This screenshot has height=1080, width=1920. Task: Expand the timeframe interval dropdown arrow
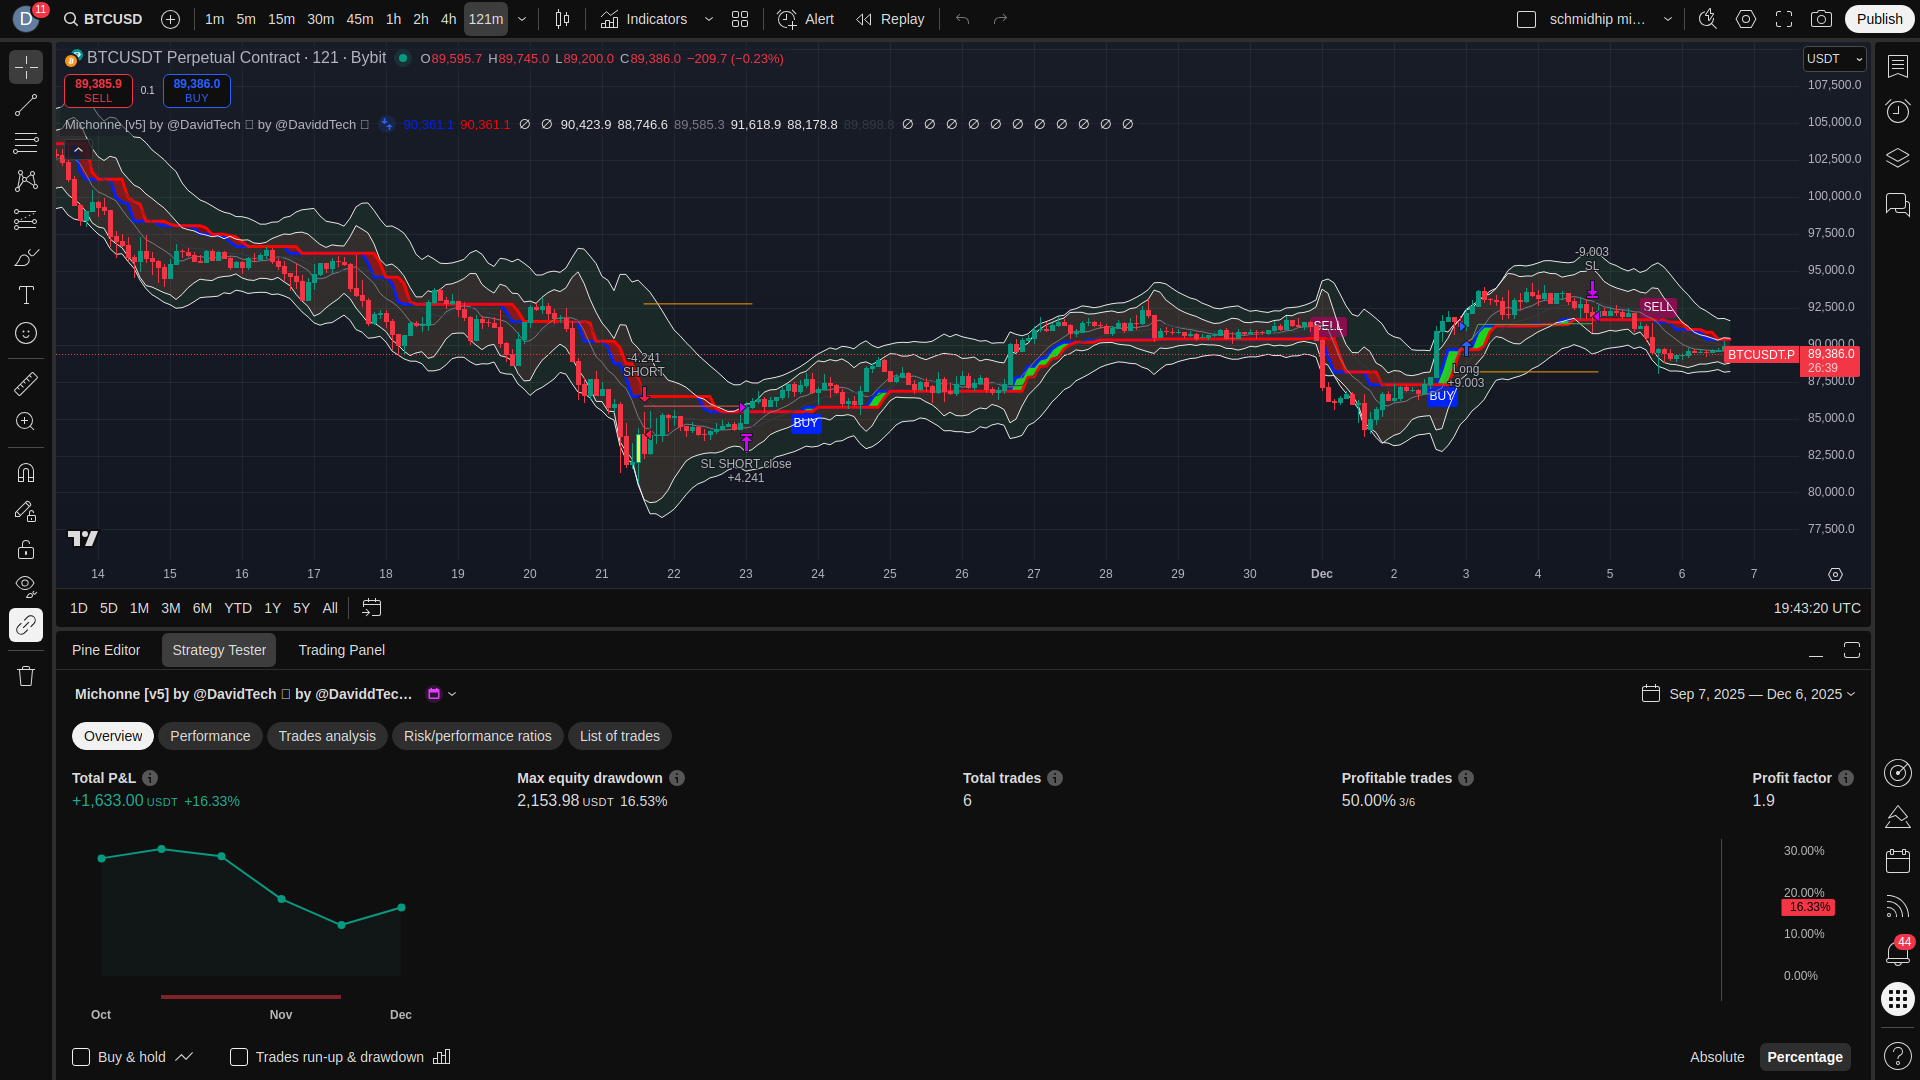[522, 19]
